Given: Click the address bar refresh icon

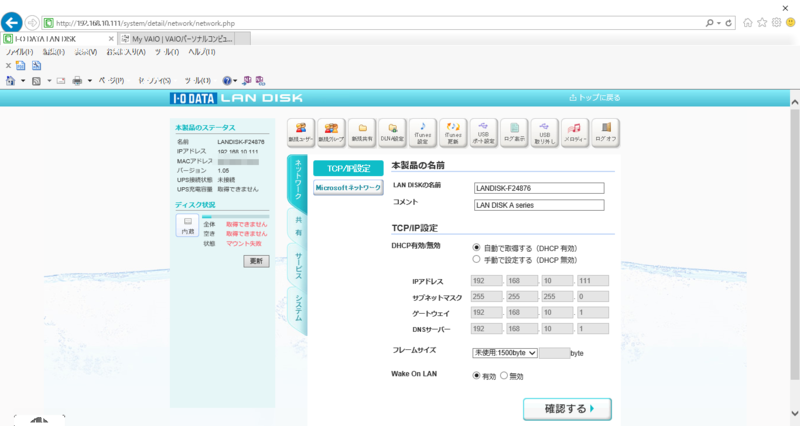Looking at the screenshot, I should point(729,23).
